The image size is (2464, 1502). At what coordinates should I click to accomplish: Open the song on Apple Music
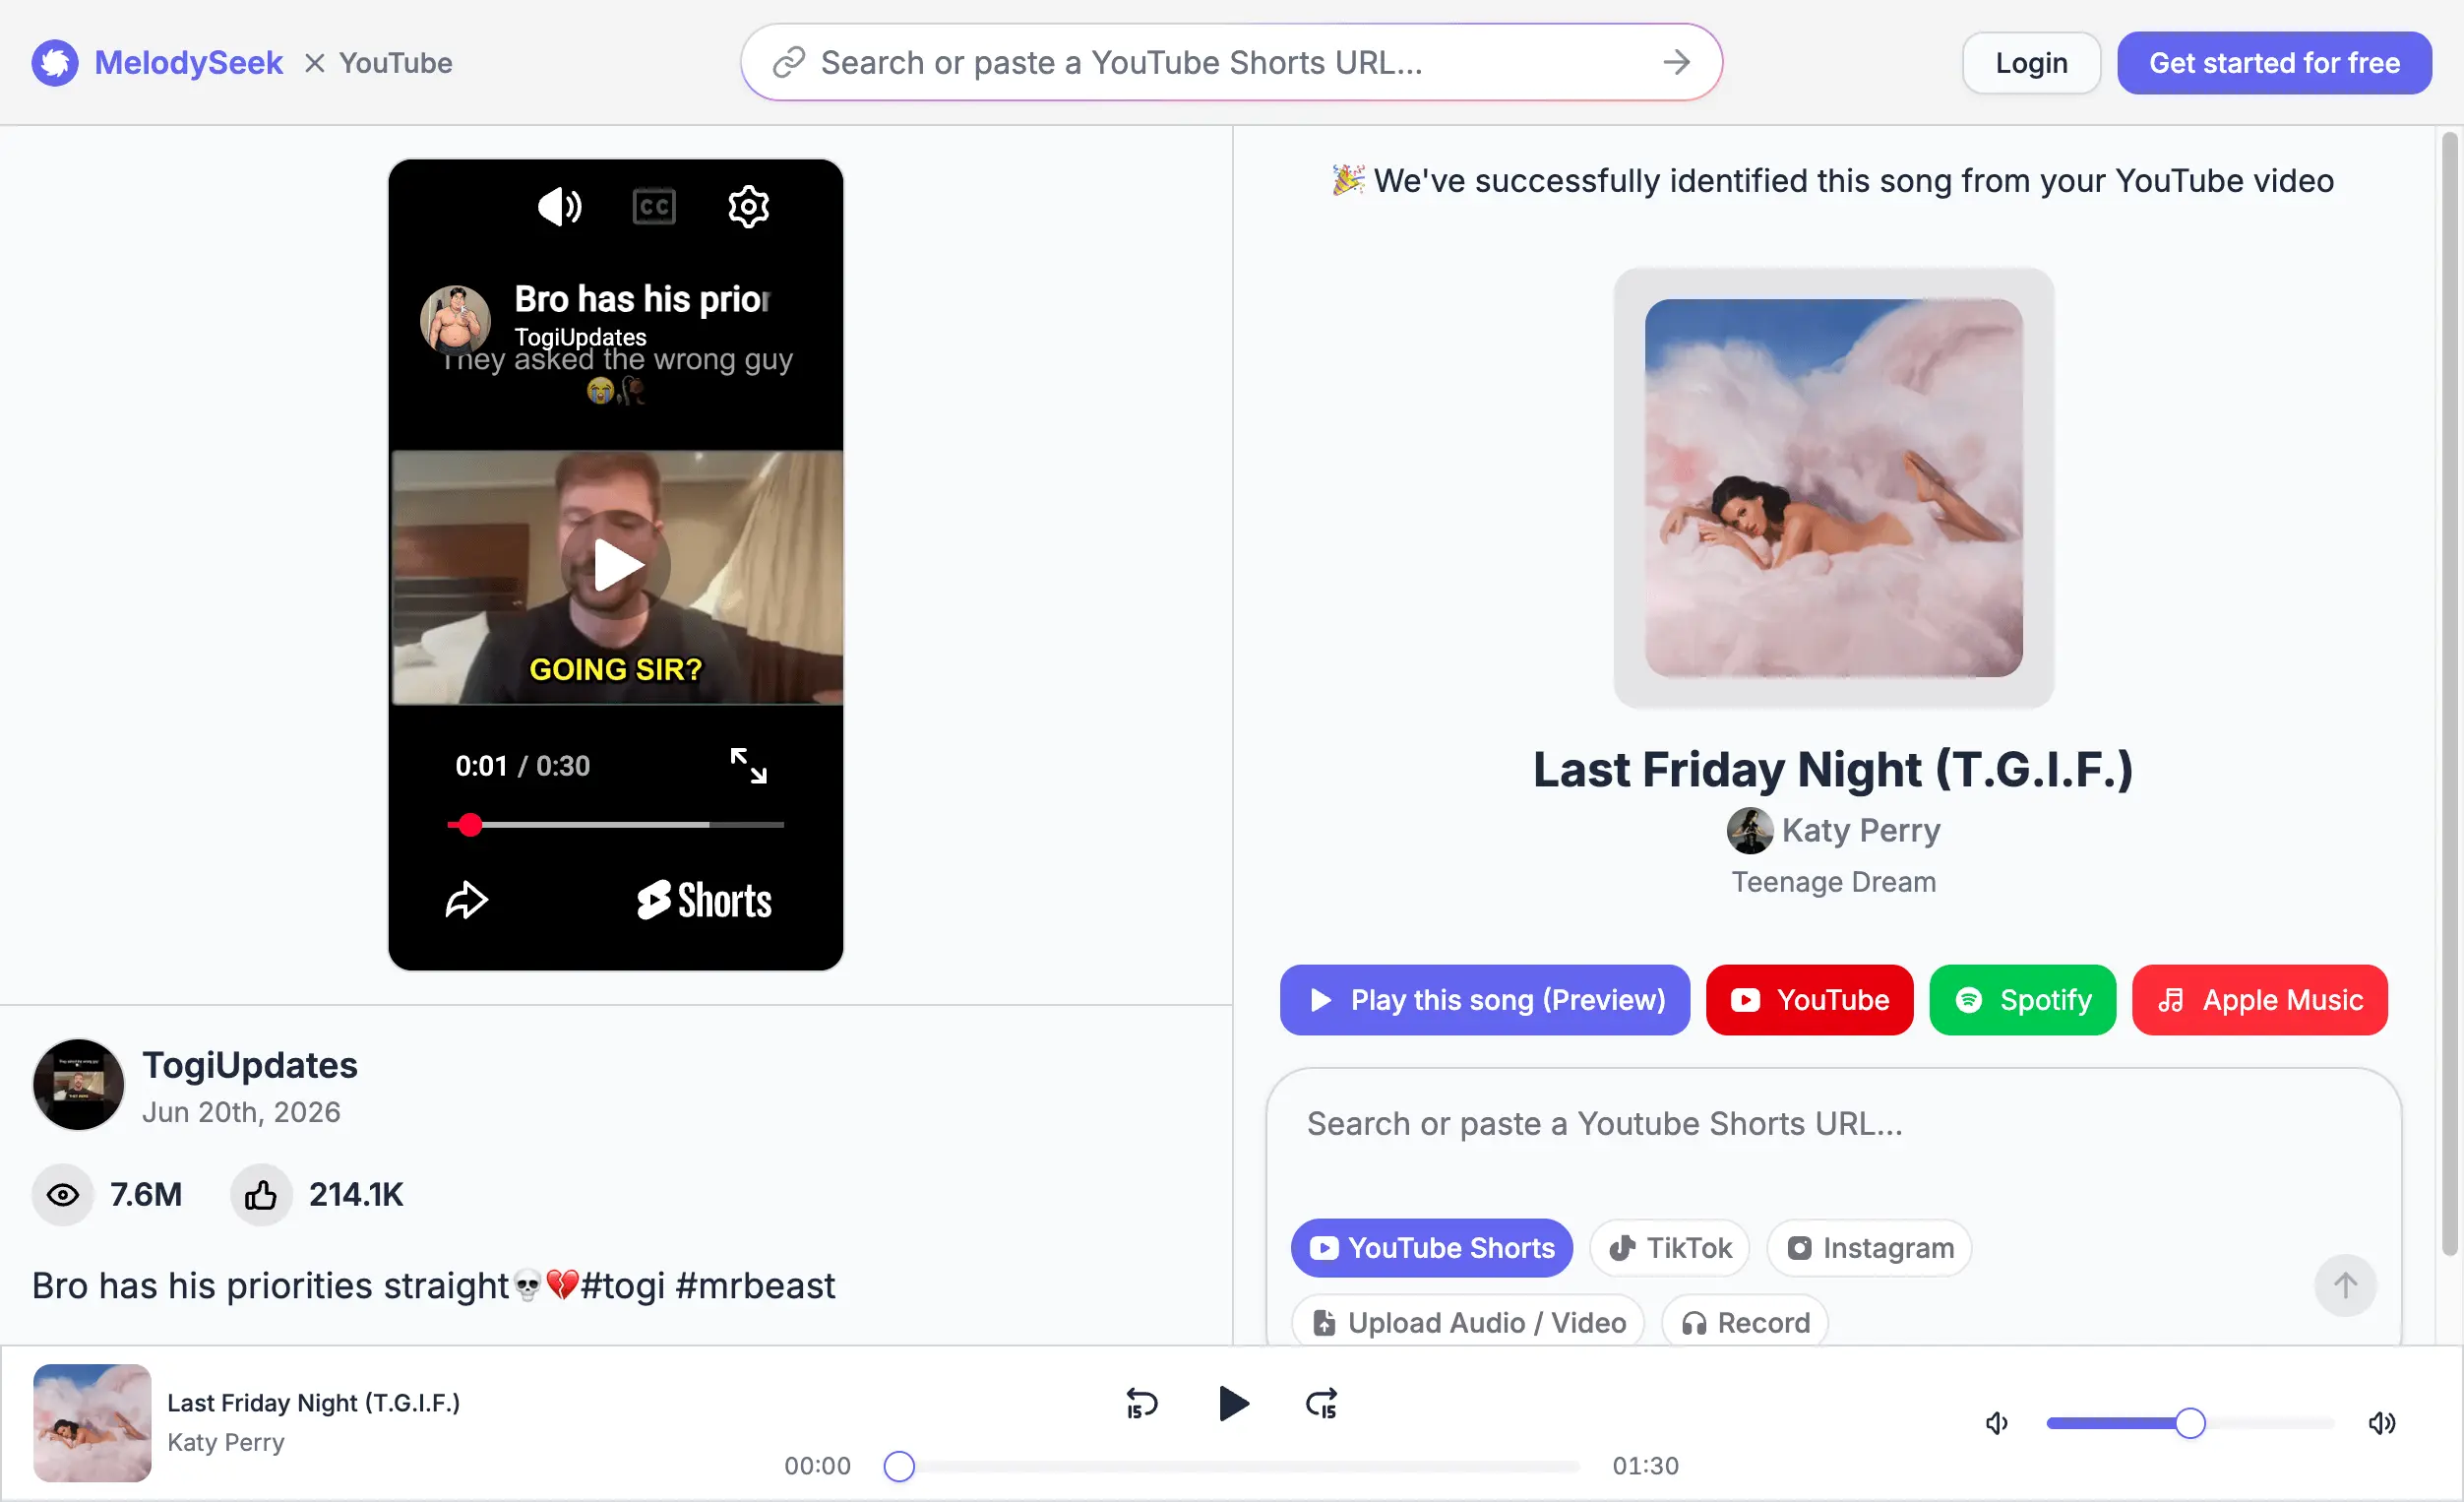pos(2259,1000)
